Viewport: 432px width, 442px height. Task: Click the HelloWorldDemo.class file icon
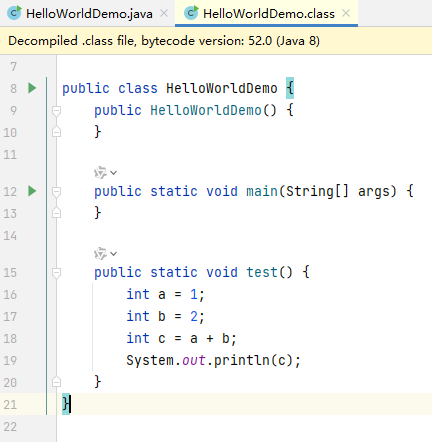(x=191, y=13)
